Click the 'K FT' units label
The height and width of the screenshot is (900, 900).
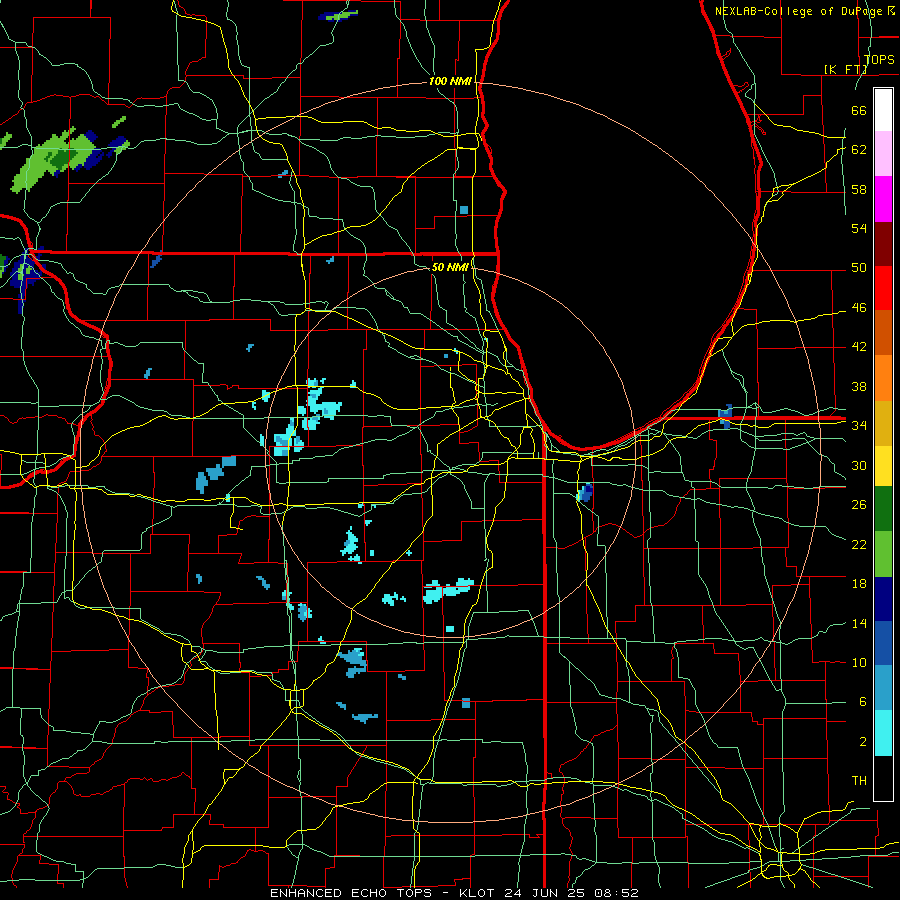click(x=846, y=69)
